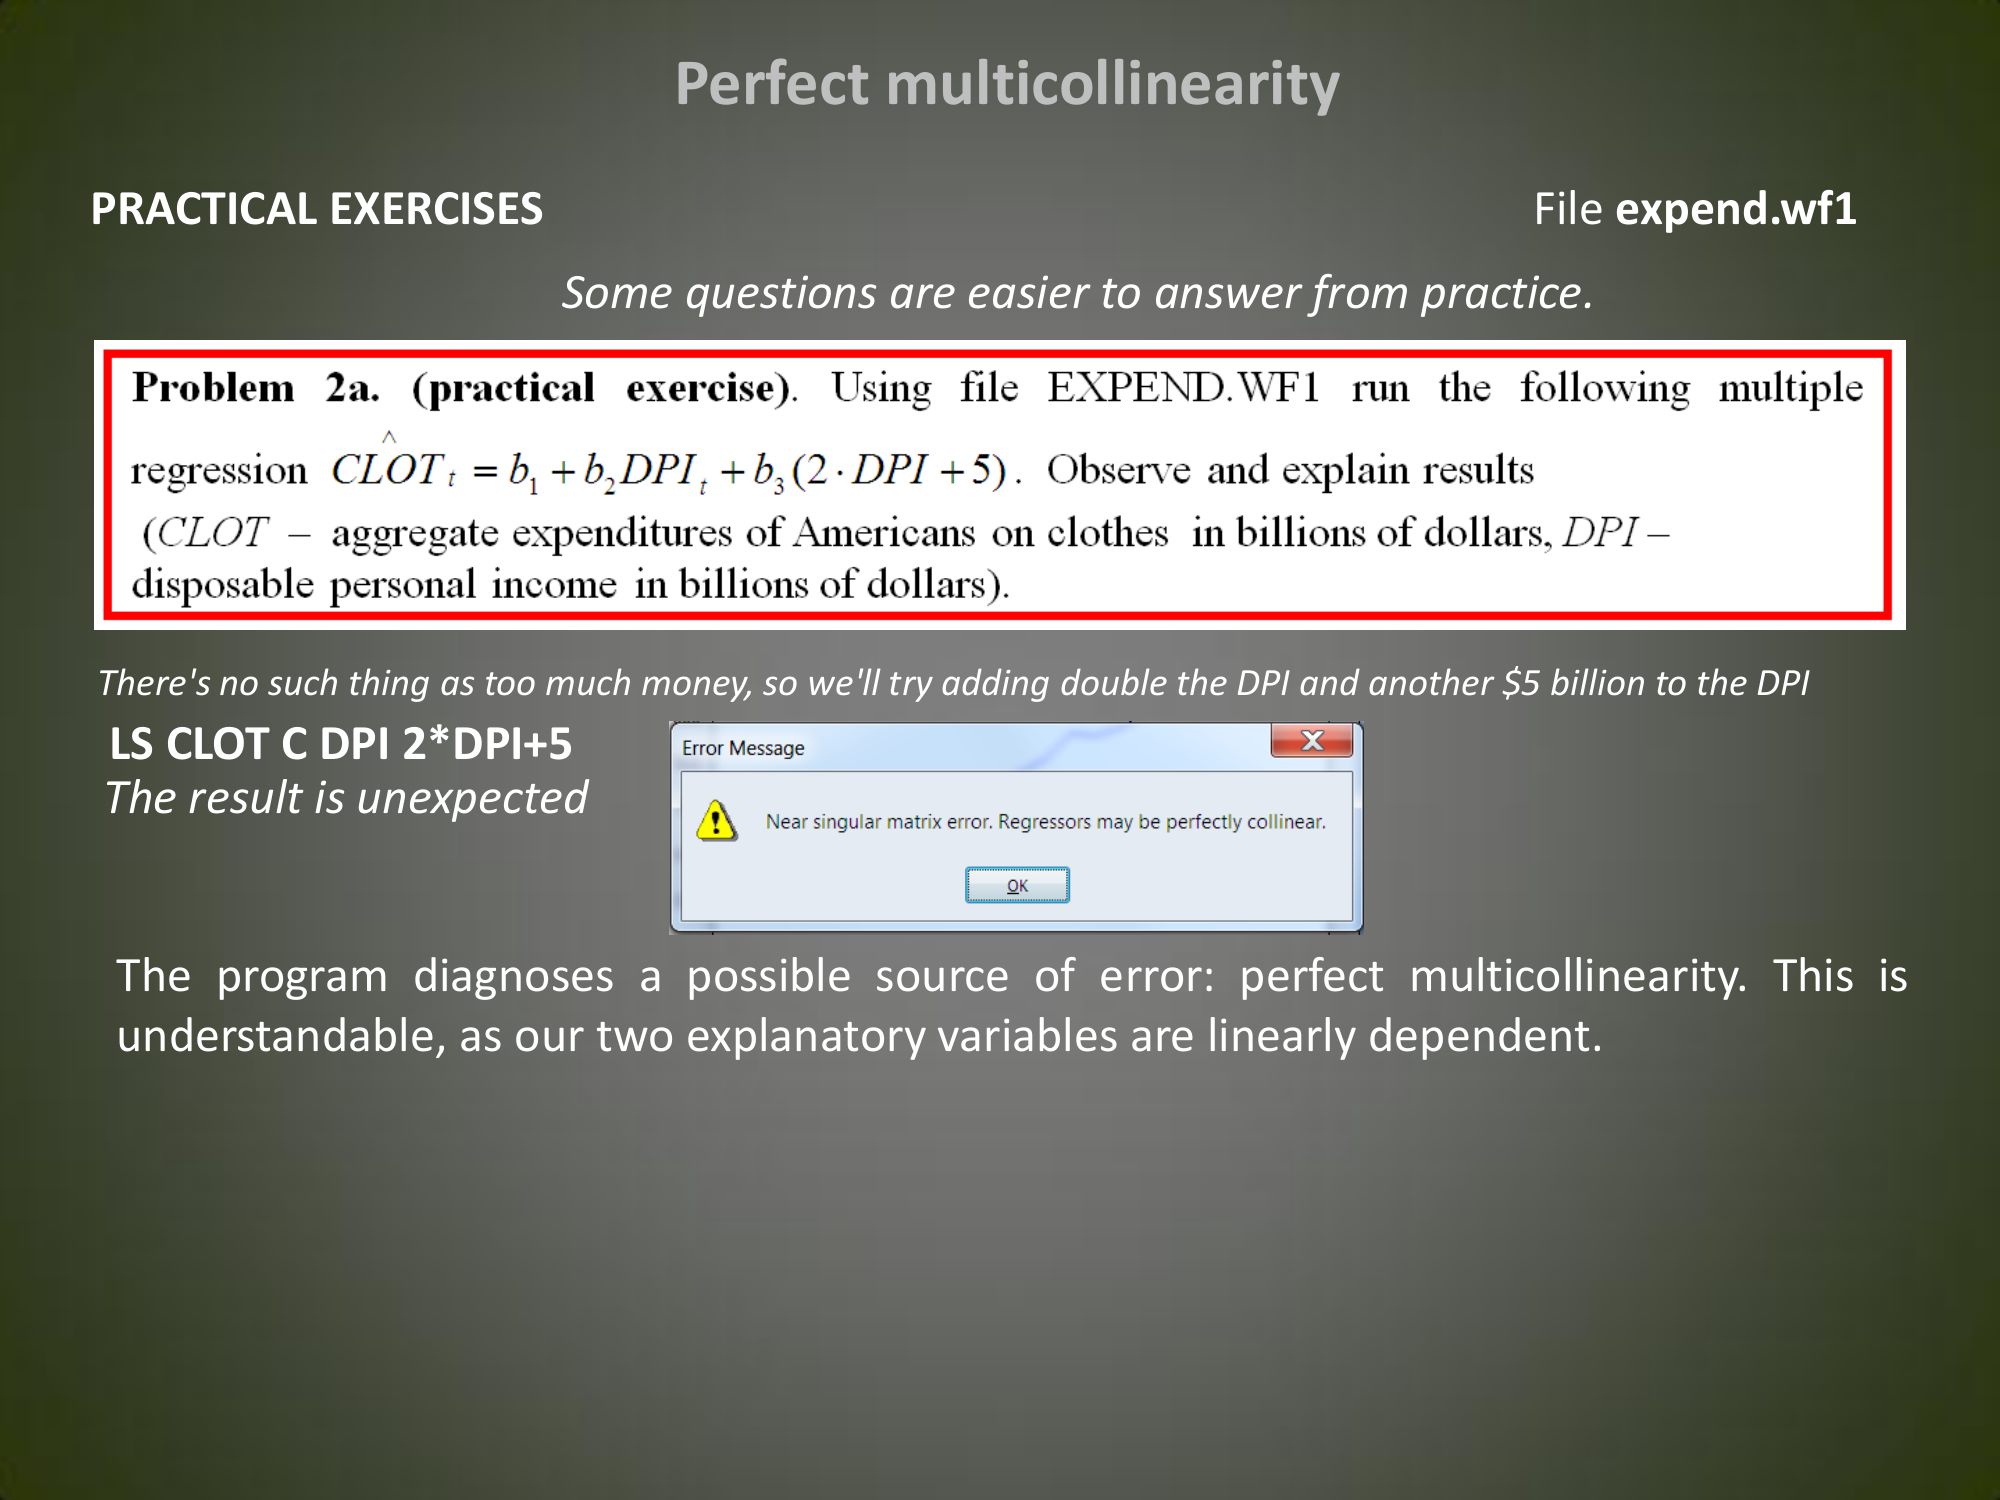2000x1500 pixels.
Task: Click the OK button in error dialog
Action: click(x=1017, y=885)
